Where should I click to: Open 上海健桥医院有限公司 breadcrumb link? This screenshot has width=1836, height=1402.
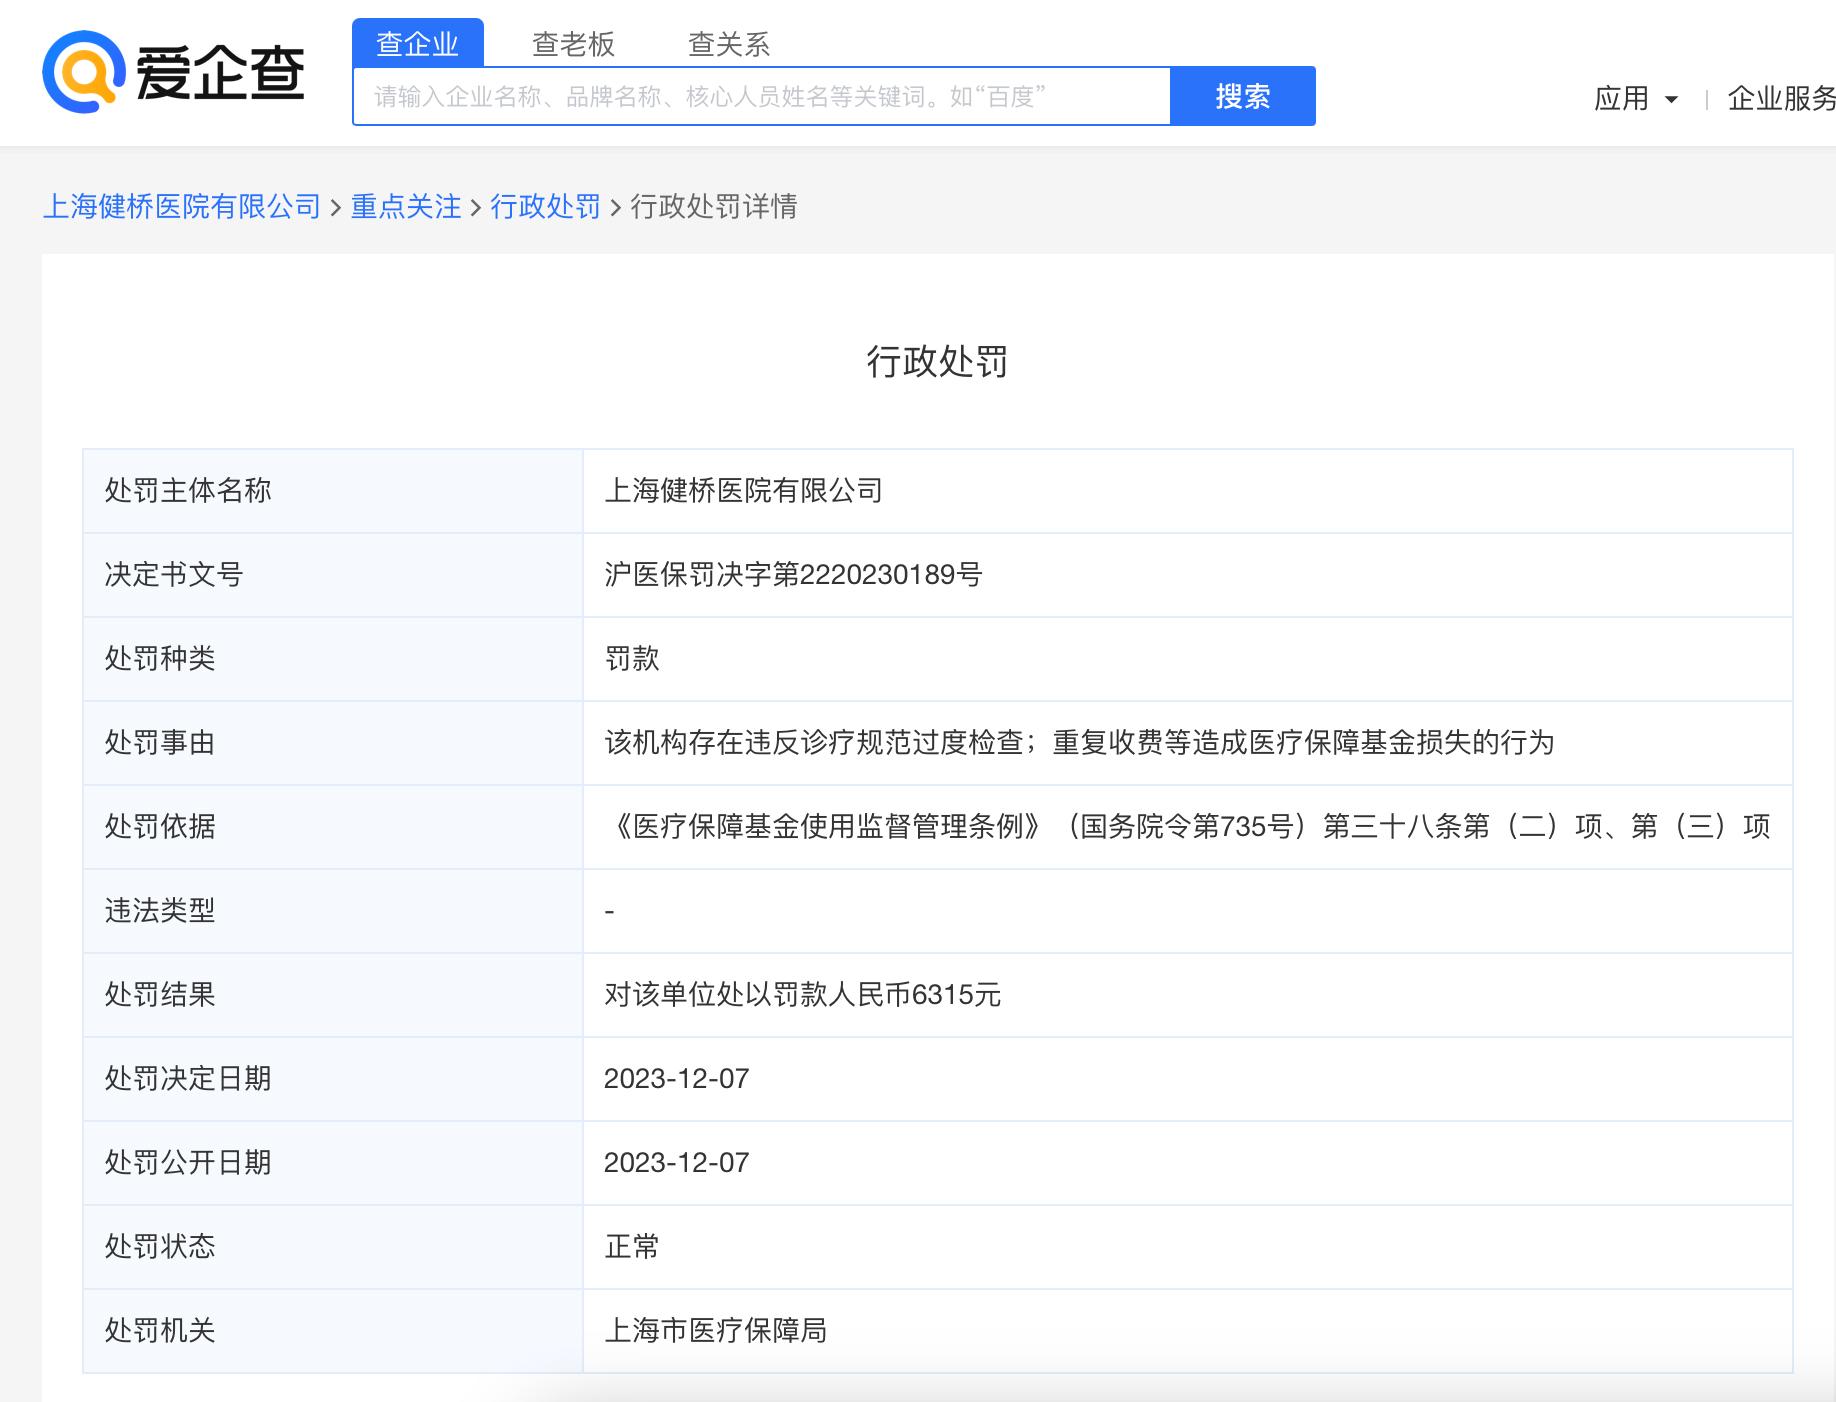181,207
